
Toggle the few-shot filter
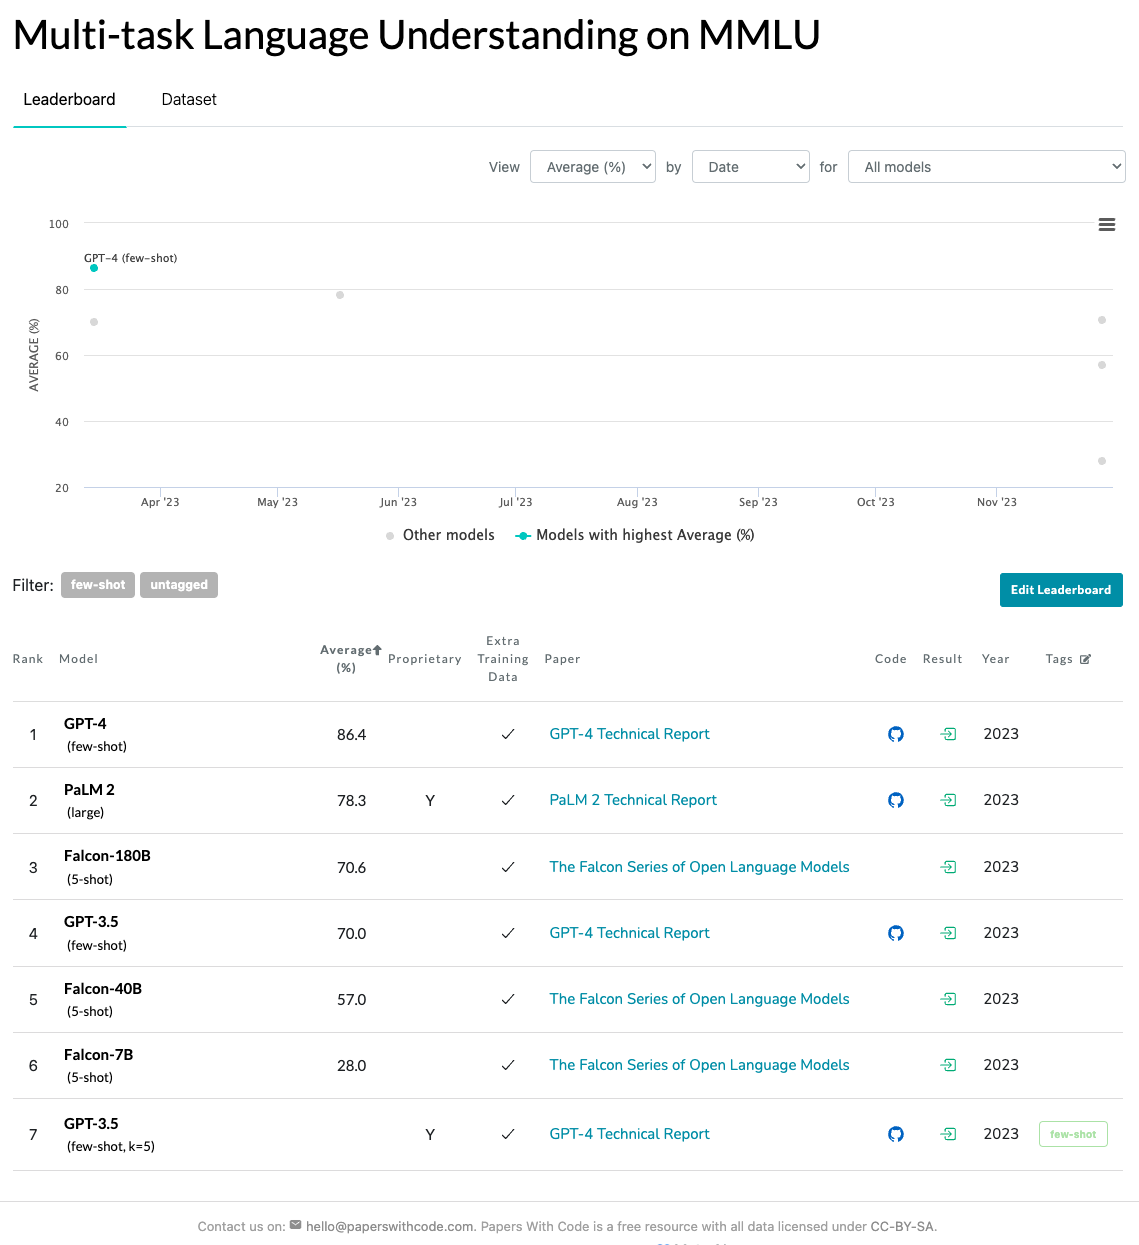coord(98,585)
